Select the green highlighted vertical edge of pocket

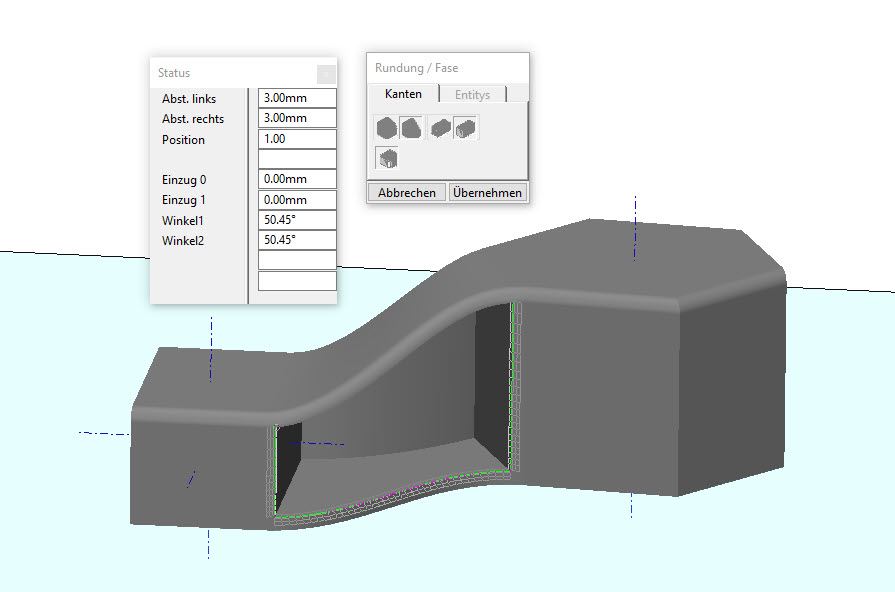click(x=512, y=388)
